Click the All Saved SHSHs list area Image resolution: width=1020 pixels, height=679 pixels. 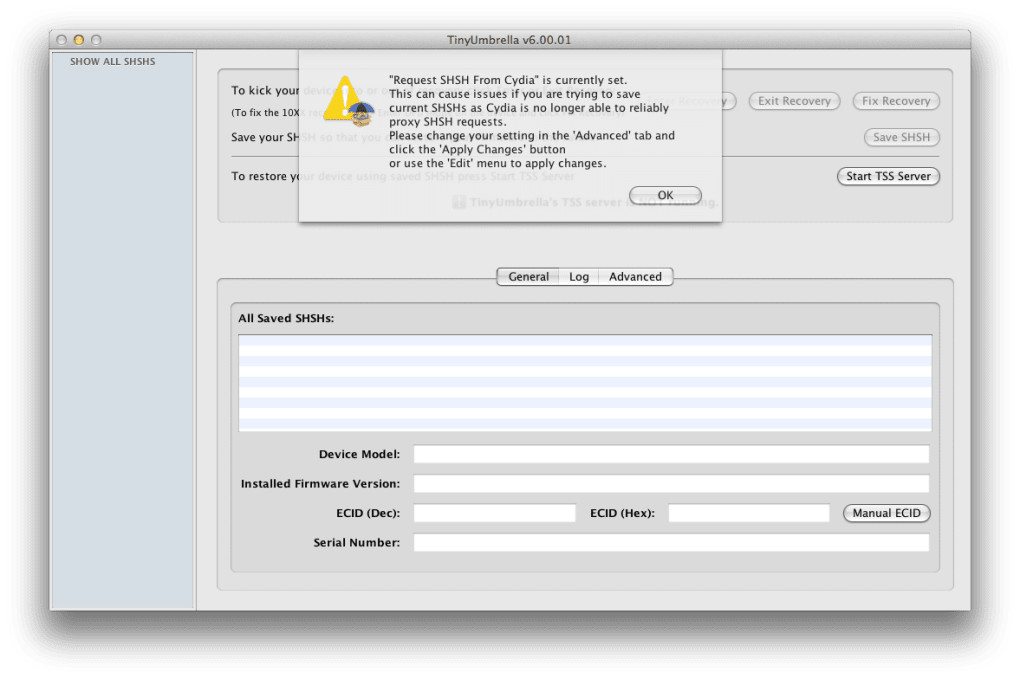pos(585,383)
